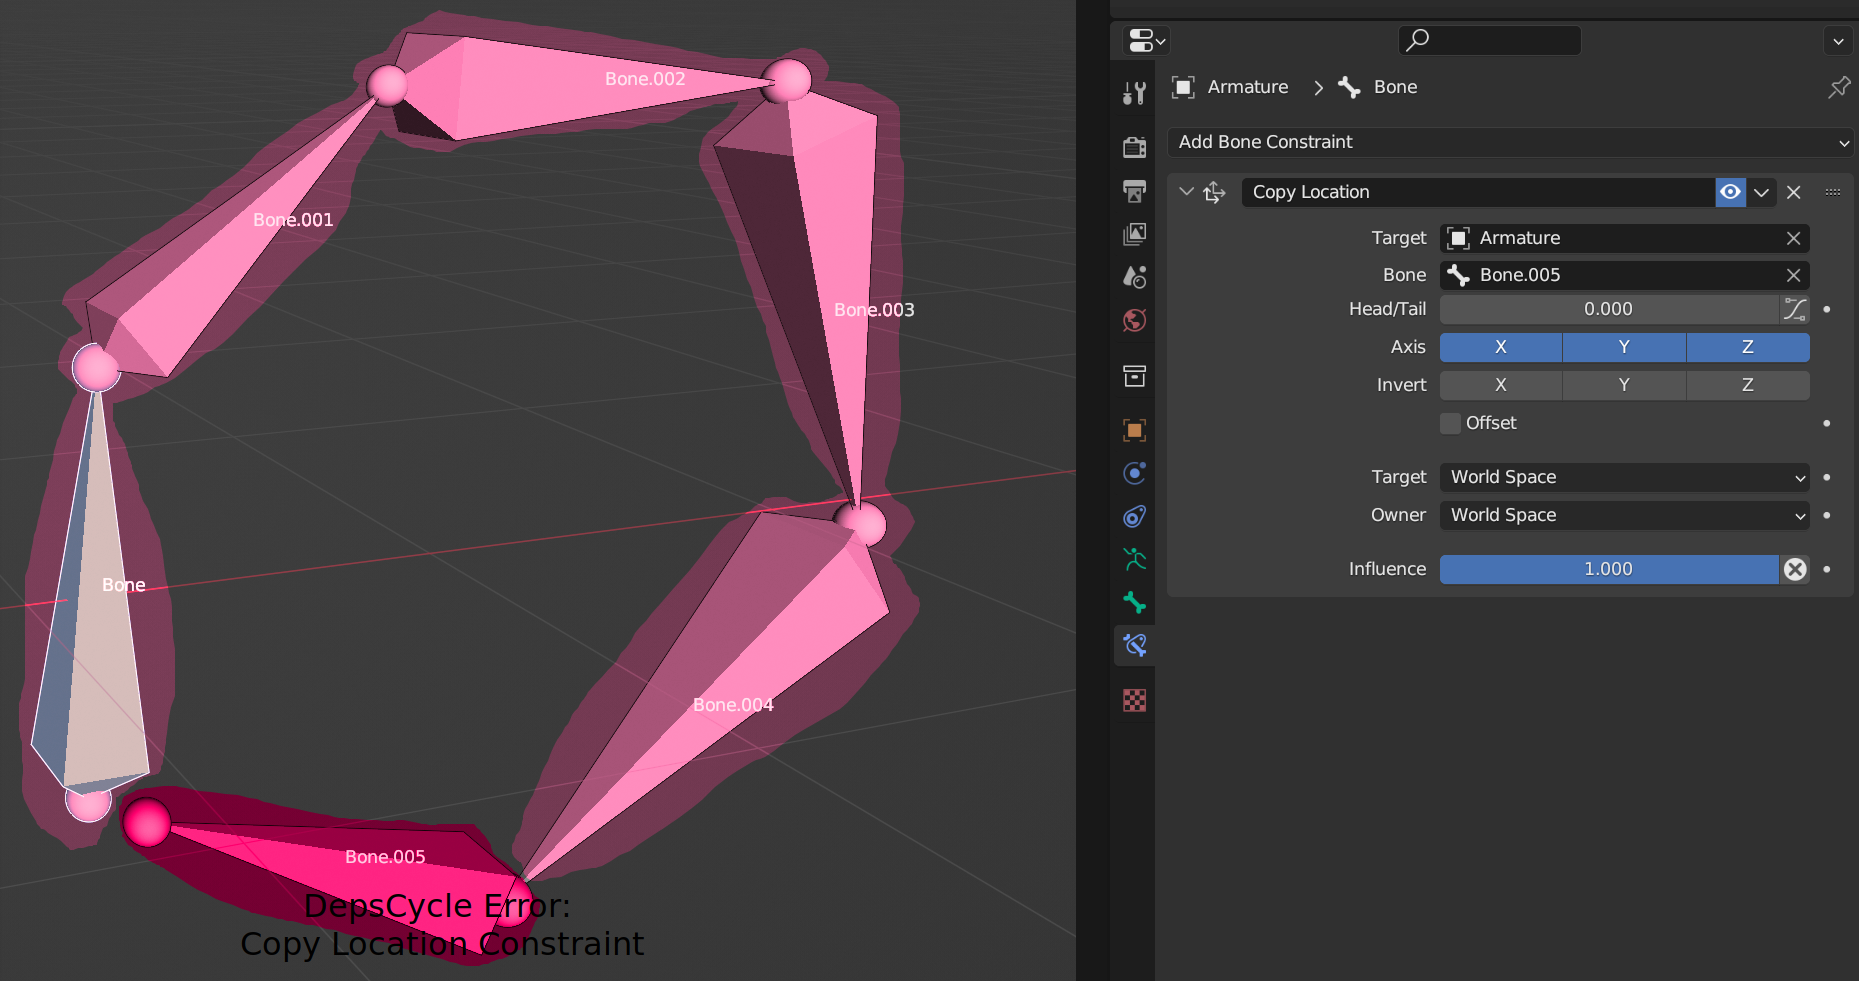Open the properties options dropdown arrow
The height and width of the screenshot is (981, 1859).
pyautogui.click(x=1838, y=41)
